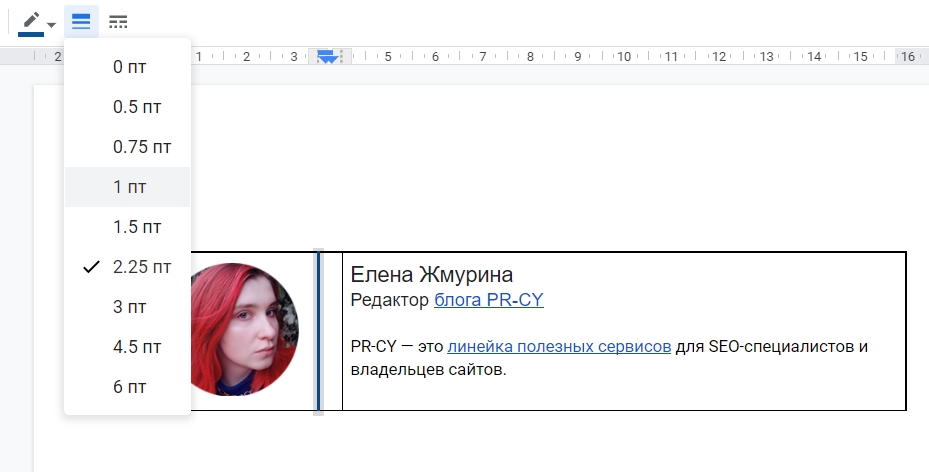
Task: Click the text владельцев сайтов.
Action: click(x=428, y=370)
